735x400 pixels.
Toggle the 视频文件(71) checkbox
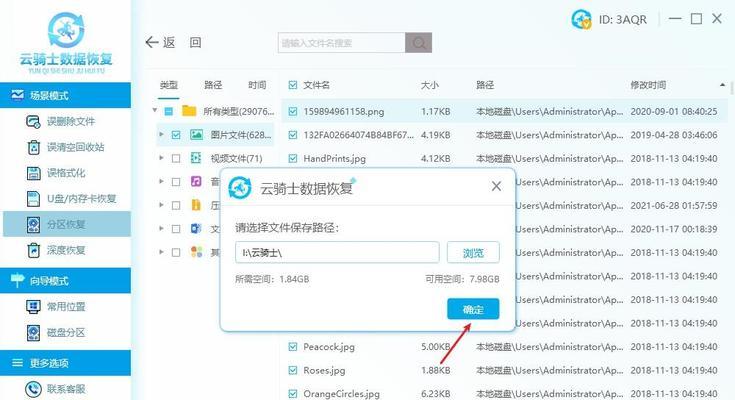tap(176, 158)
